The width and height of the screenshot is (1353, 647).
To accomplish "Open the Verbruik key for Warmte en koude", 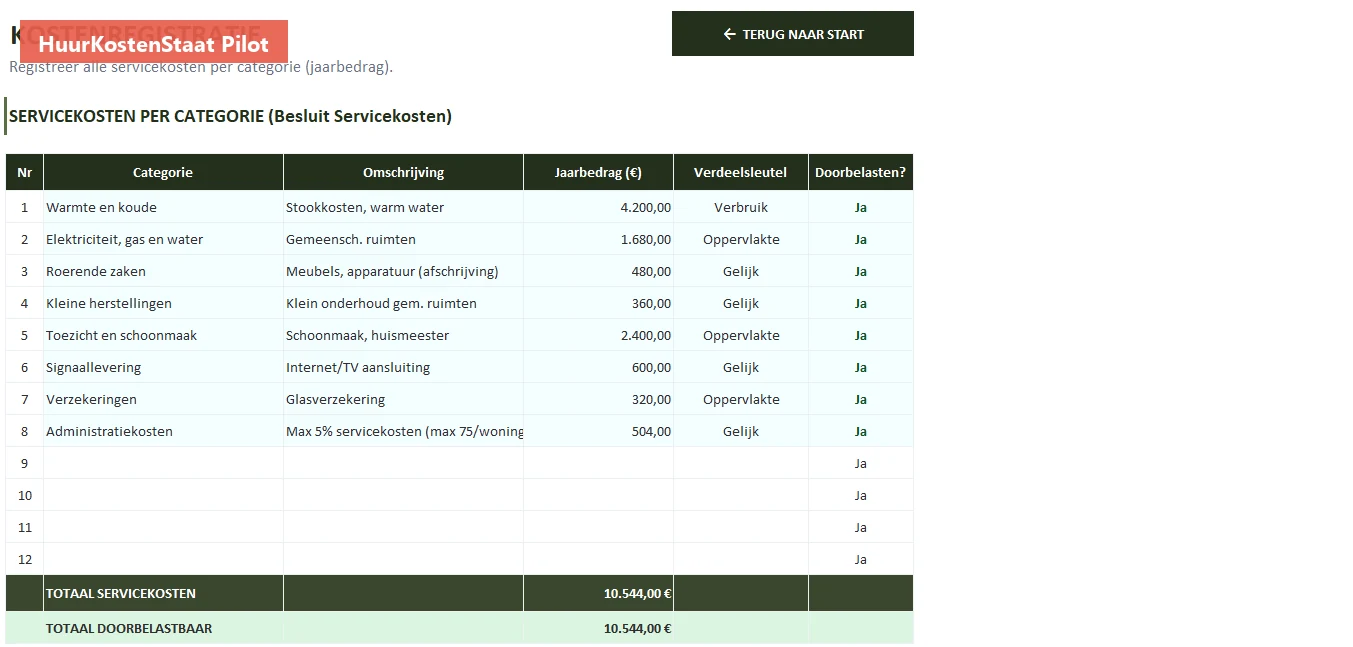I will point(741,207).
